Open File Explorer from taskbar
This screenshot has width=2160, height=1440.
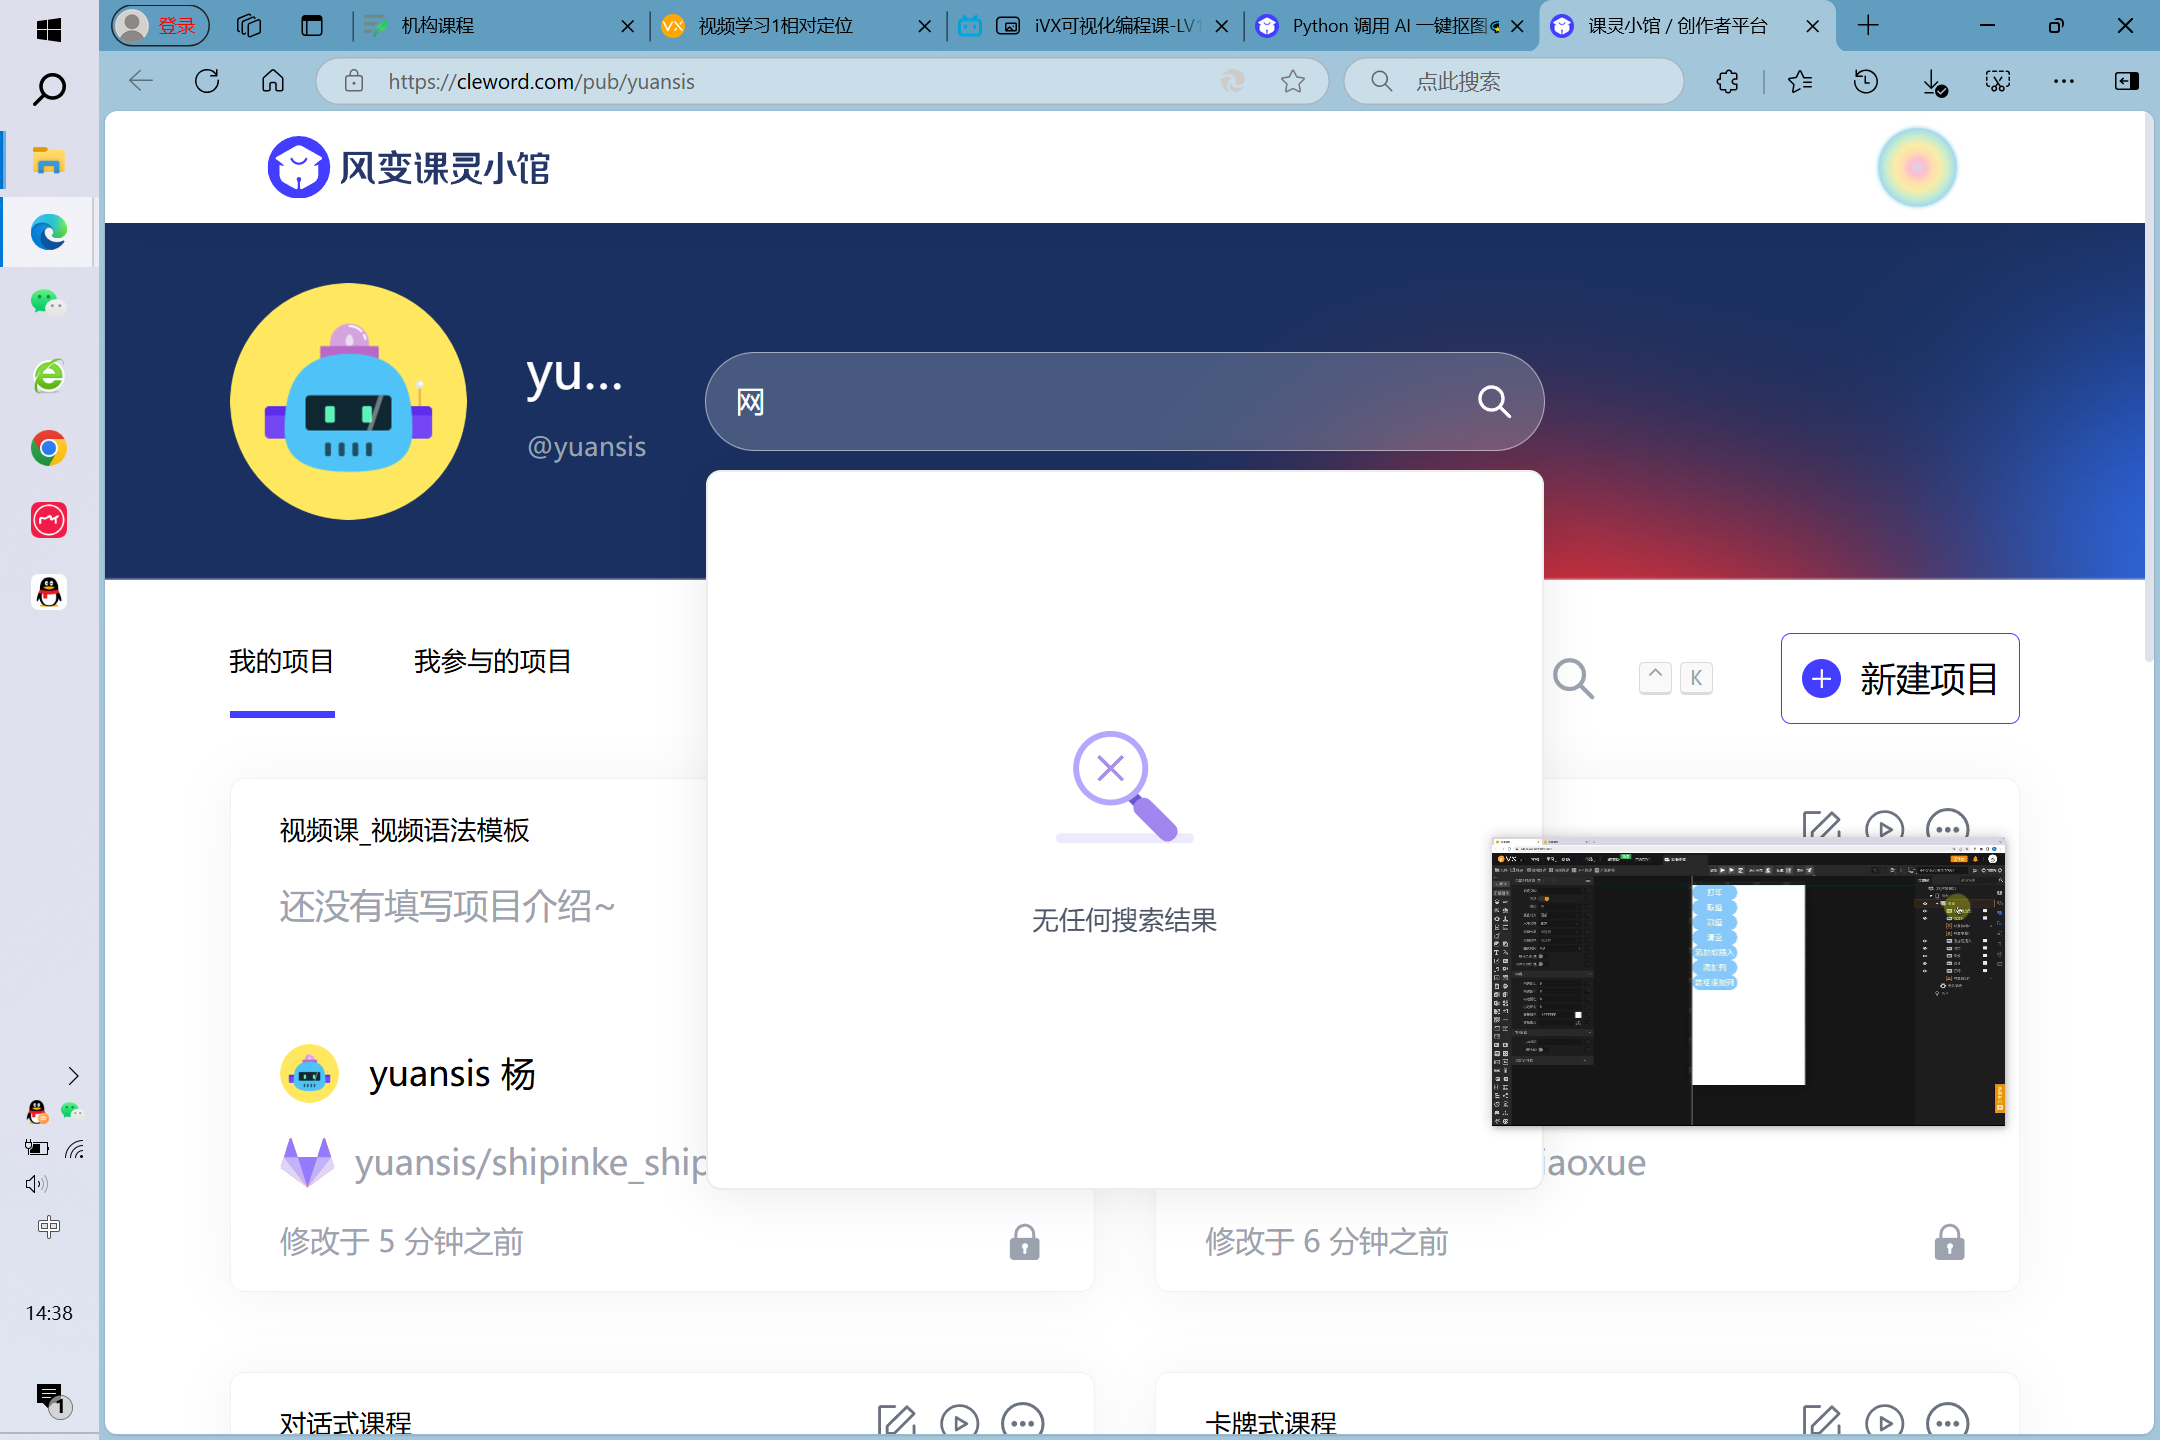48,160
